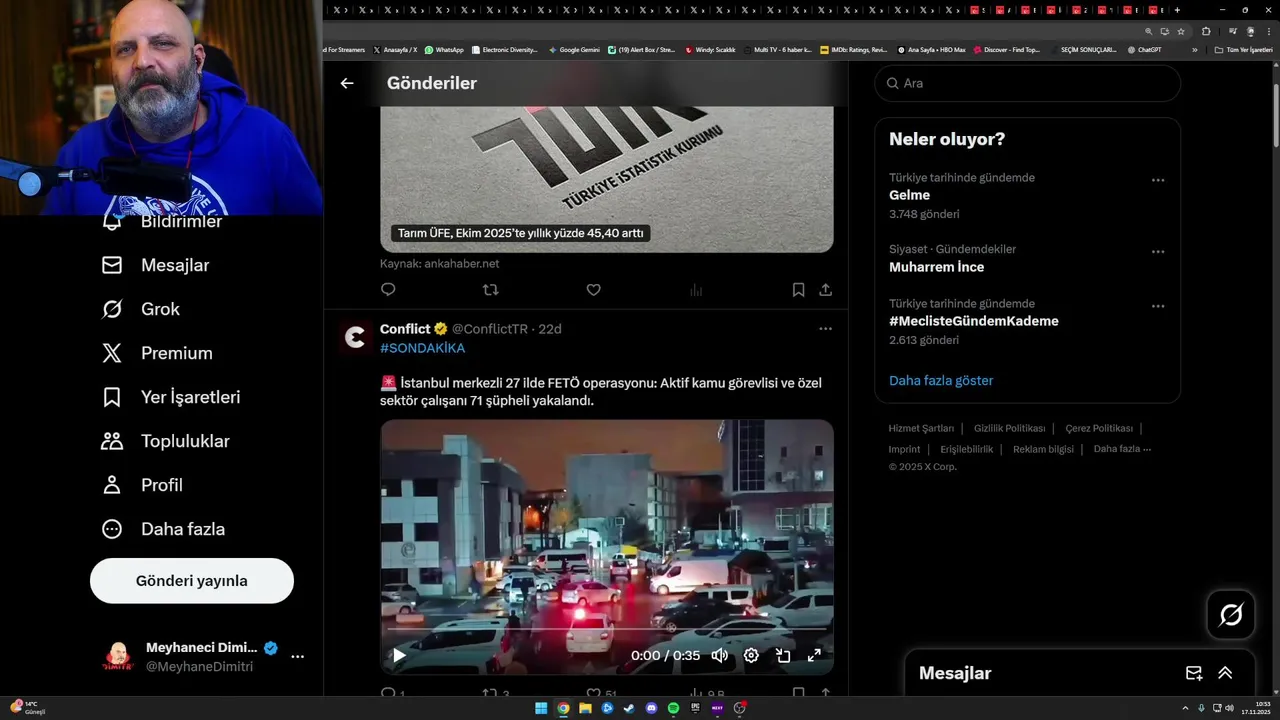The width and height of the screenshot is (1280, 720).
Task: Open video settings gear
Action: pyautogui.click(x=751, y=656)
